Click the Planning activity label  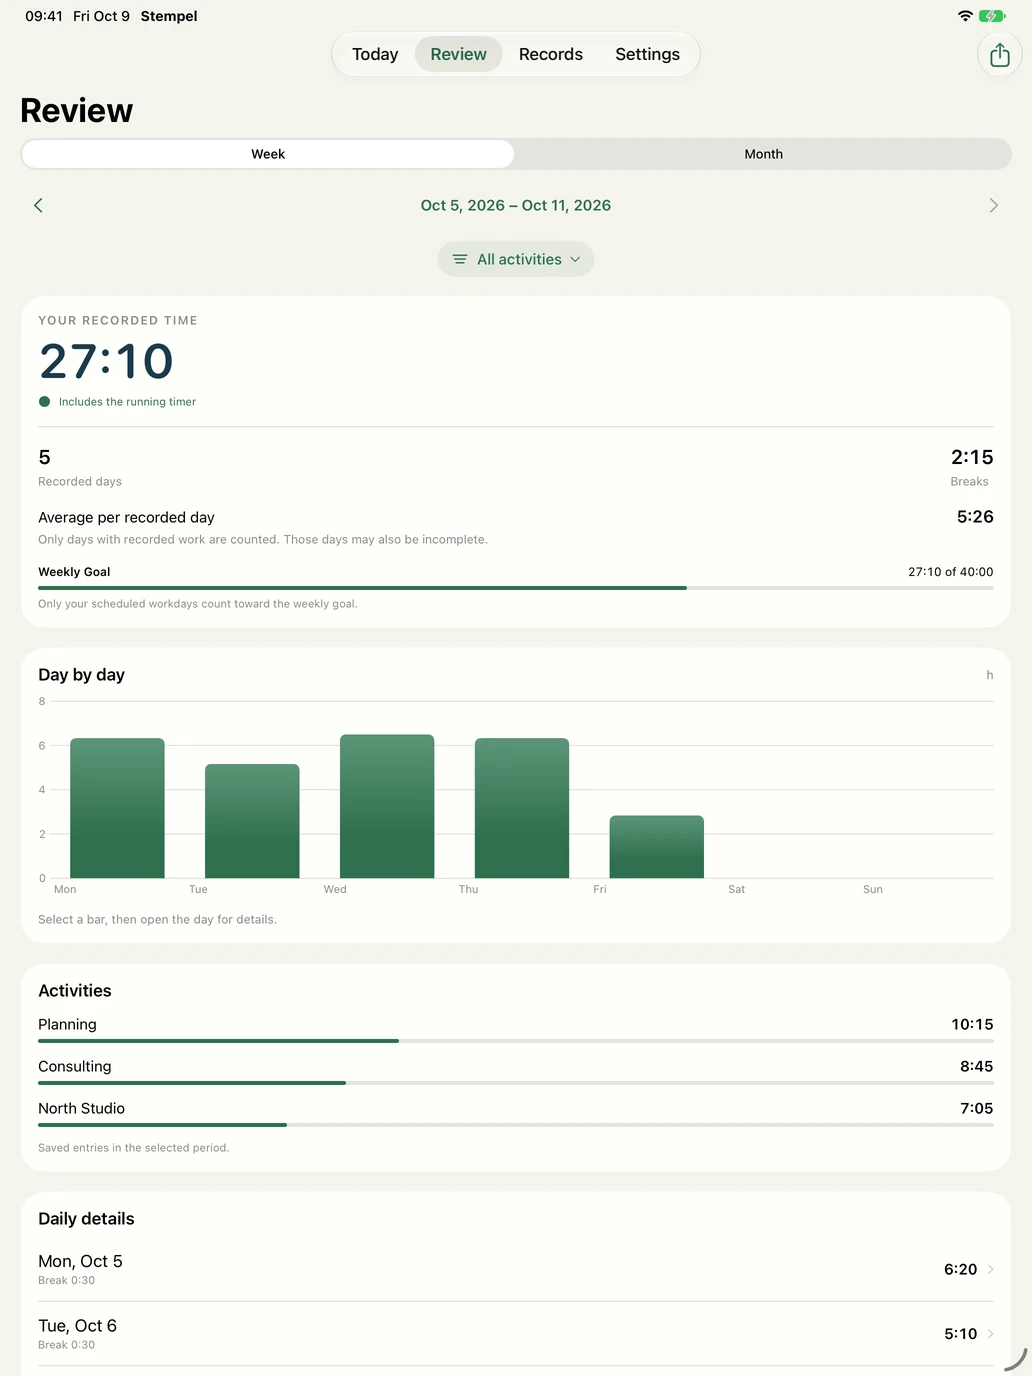(x=67, y=1024)
